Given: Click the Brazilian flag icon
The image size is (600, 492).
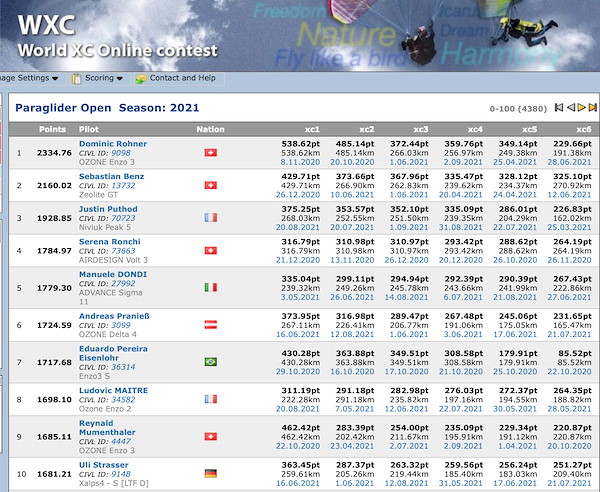Looking at the screenshot, I should coord(210,362).
